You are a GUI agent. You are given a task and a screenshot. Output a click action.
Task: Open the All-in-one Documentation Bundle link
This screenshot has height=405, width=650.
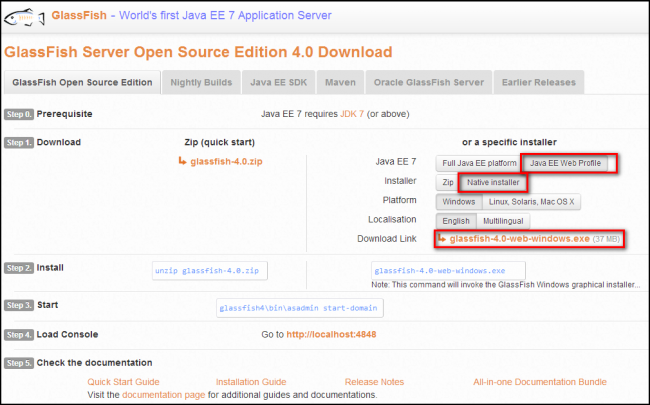[540, 382]
